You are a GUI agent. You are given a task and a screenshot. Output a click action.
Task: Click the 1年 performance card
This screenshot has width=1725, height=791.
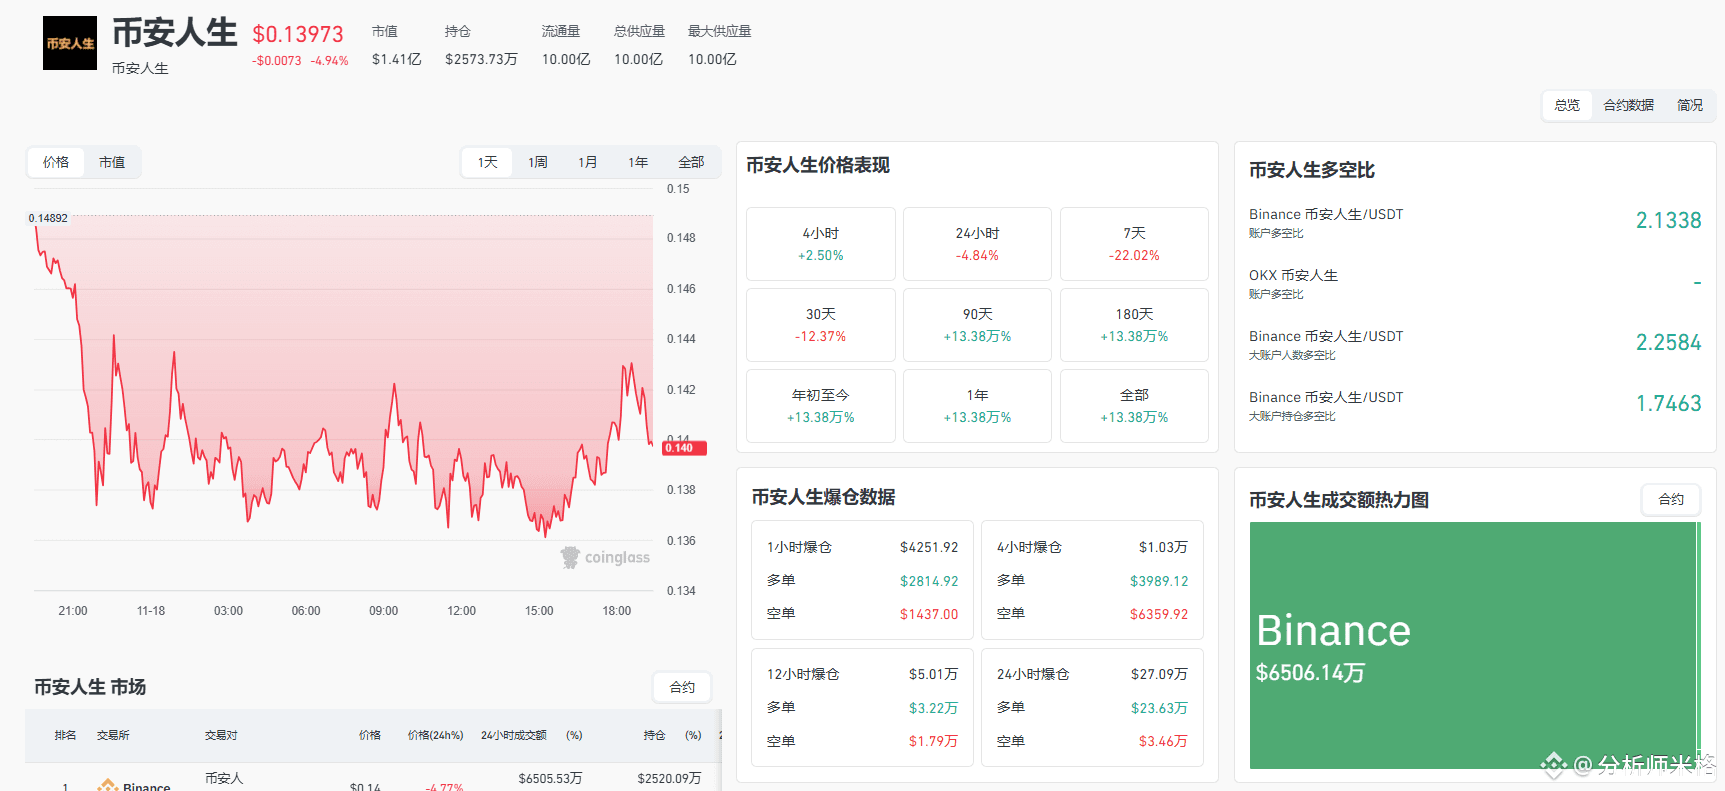point(977,406)
